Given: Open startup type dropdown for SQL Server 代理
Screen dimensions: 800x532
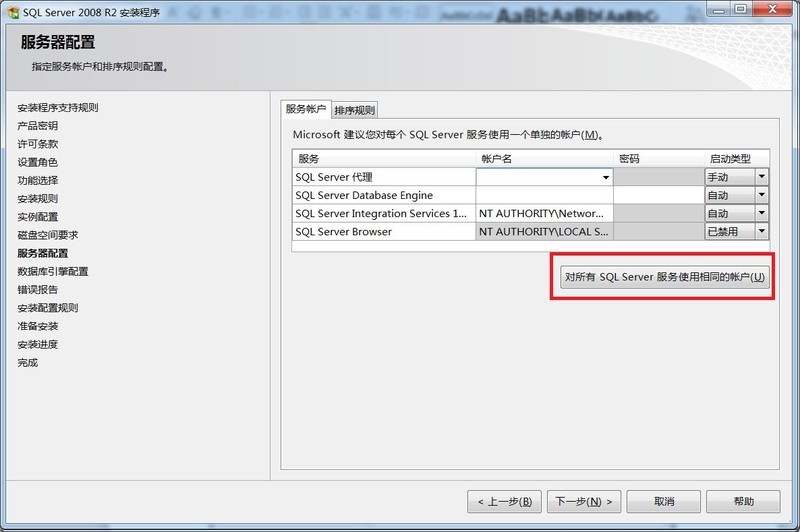Looking at the screenshot, I should click(x=761, y=177).
